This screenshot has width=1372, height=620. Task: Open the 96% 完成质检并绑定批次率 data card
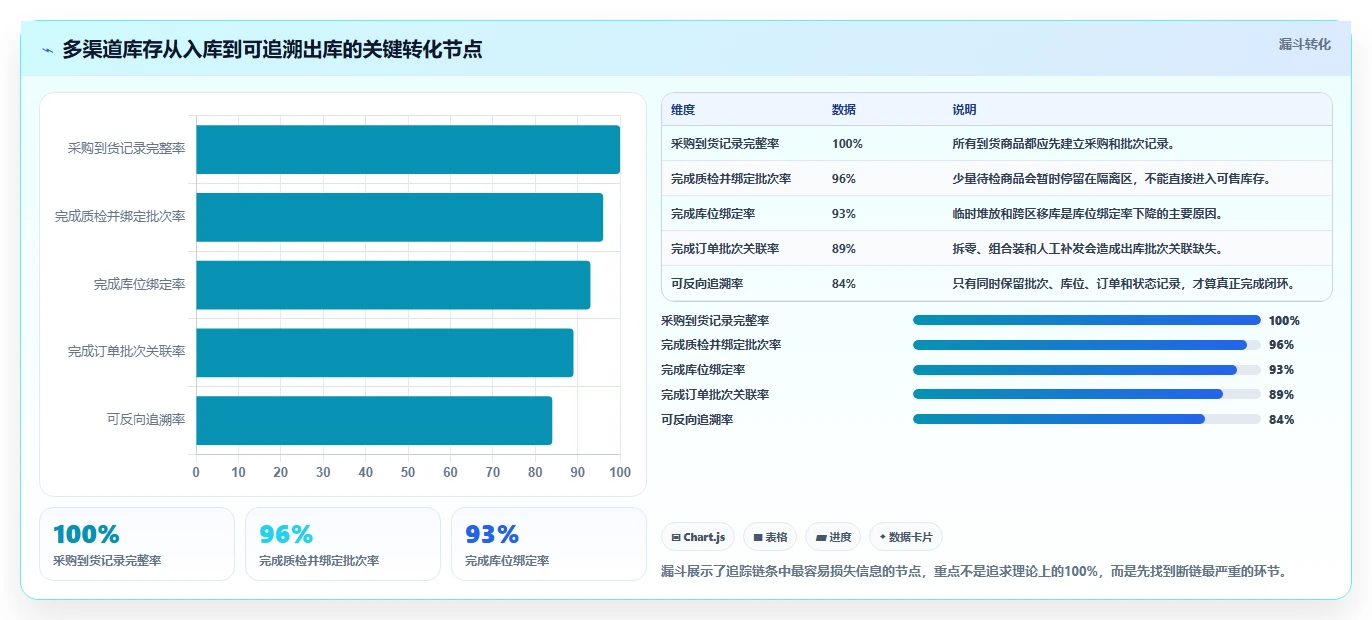click(x=343, y=544)
